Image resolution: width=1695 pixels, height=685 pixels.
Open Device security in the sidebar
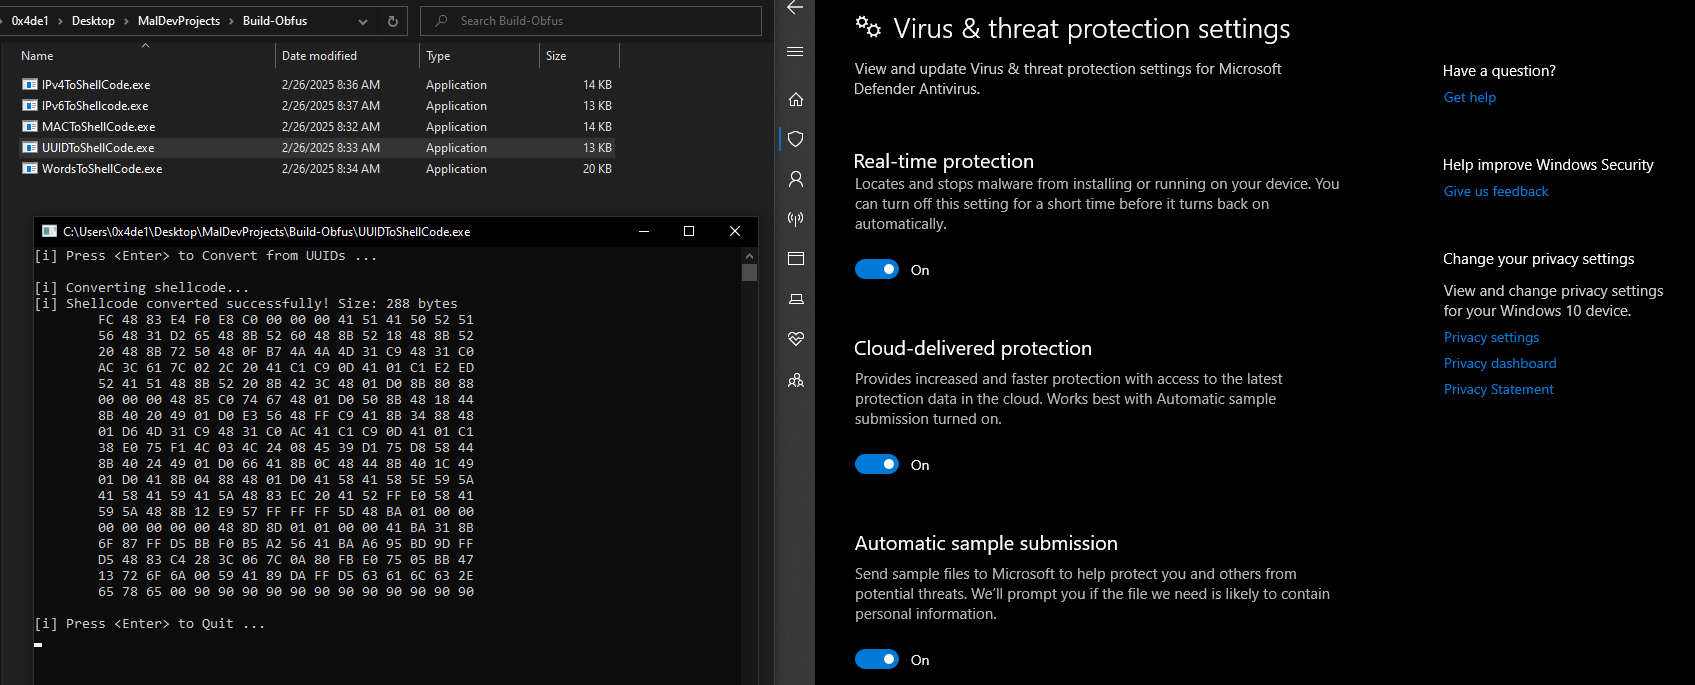[796, 299]
